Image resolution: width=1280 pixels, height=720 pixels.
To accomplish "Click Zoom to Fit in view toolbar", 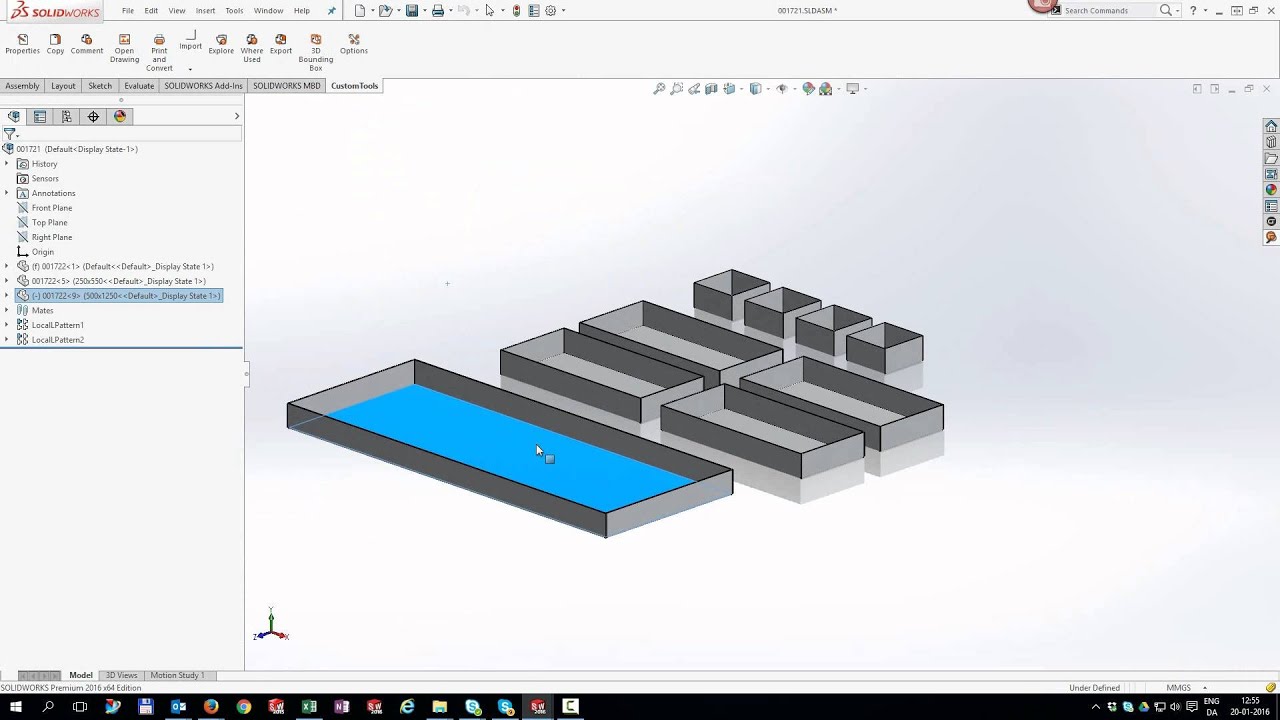I will coord(659,88).
